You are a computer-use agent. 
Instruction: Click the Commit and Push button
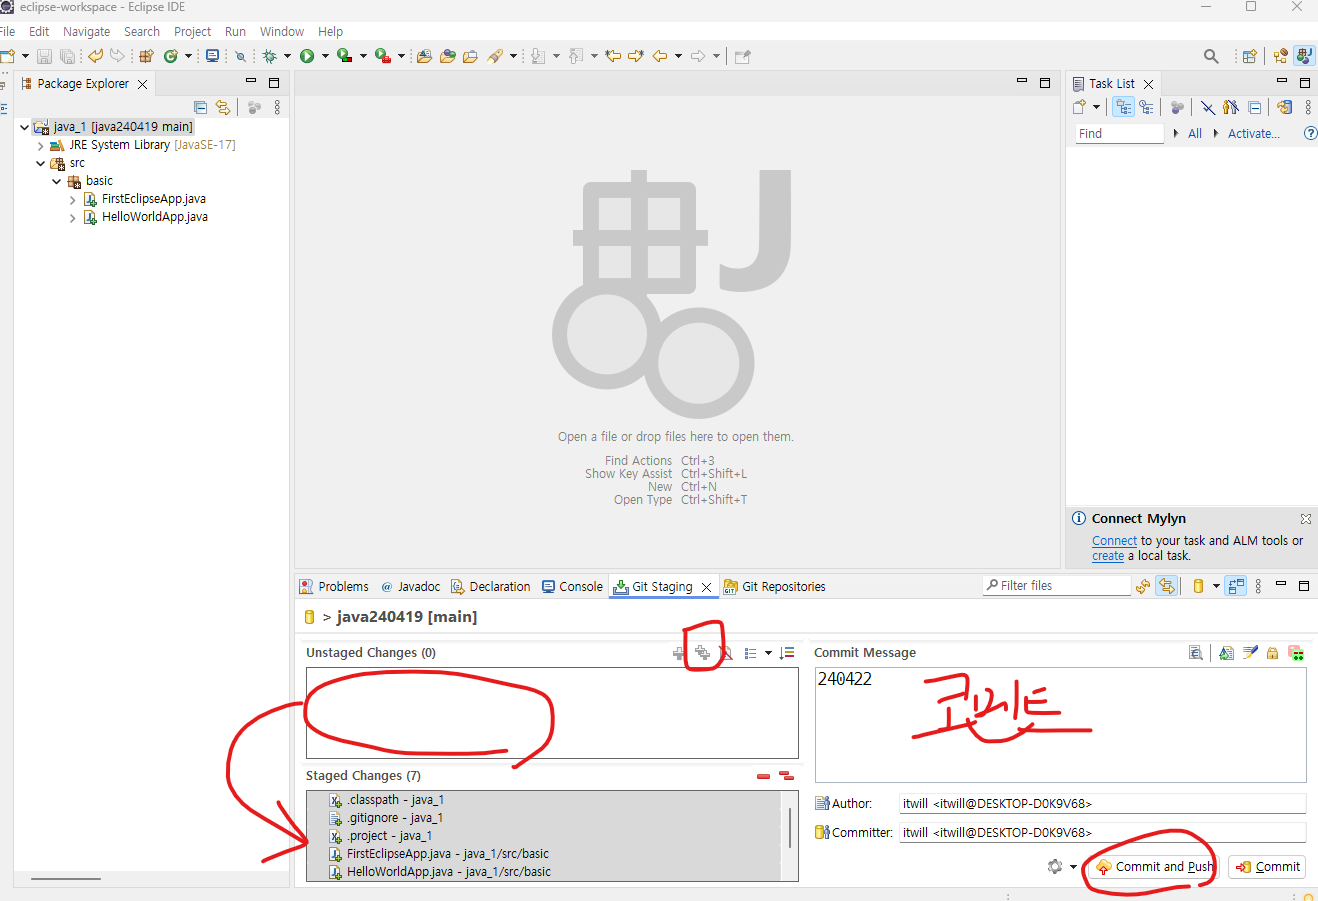click(x=1153, y=867)
